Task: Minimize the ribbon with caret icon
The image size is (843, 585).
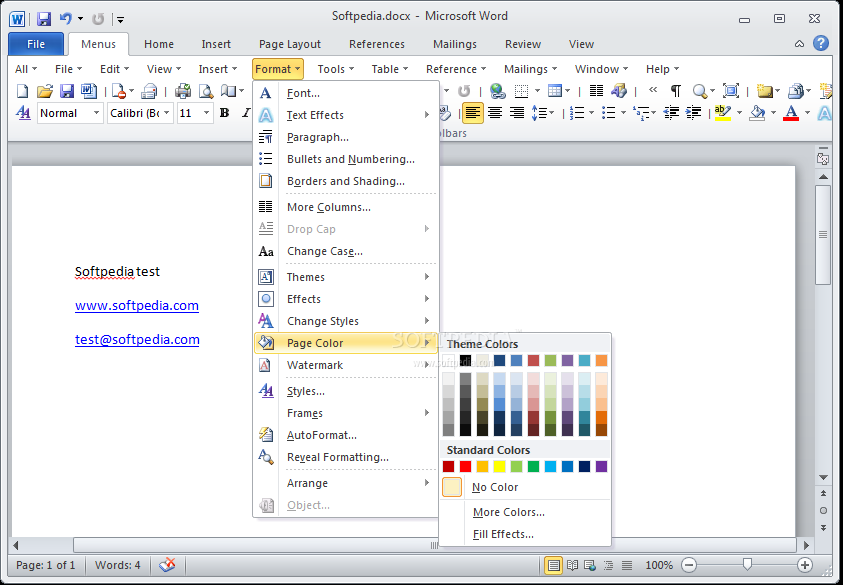Action: pyautogui.click(x=799, y=44)
